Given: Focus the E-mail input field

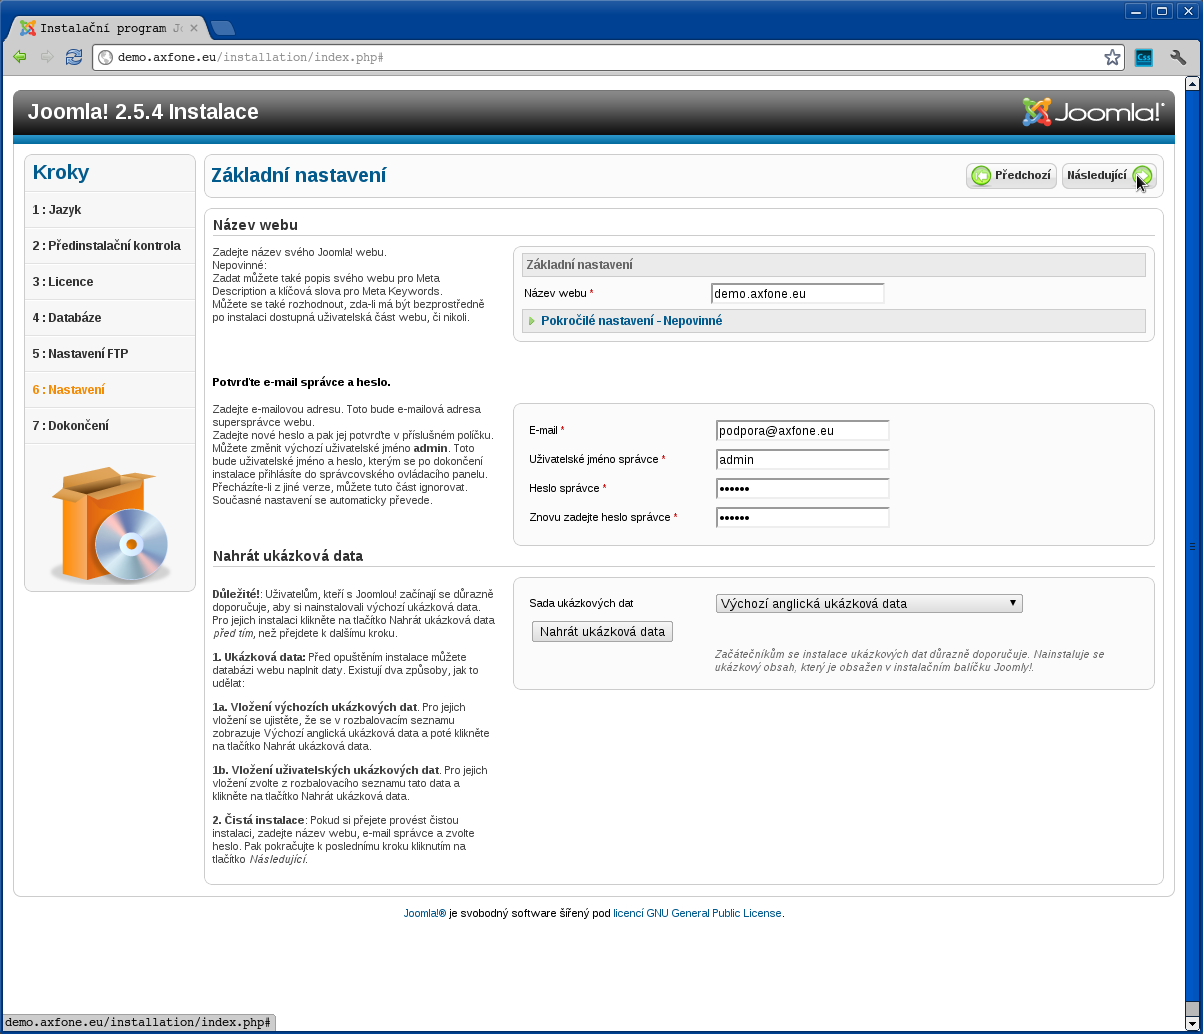Looking at the screenshot, I should (x=802, y=431).
